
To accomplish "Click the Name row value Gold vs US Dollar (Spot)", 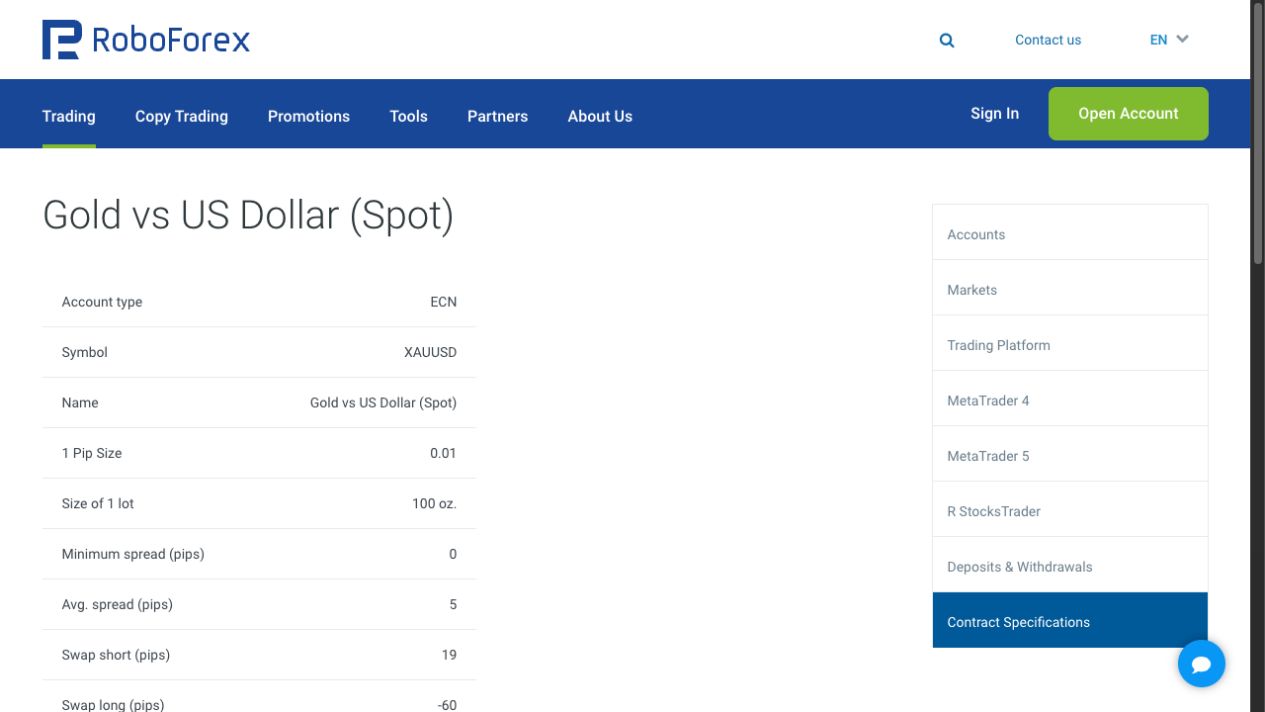I will (x=383, y=402).
